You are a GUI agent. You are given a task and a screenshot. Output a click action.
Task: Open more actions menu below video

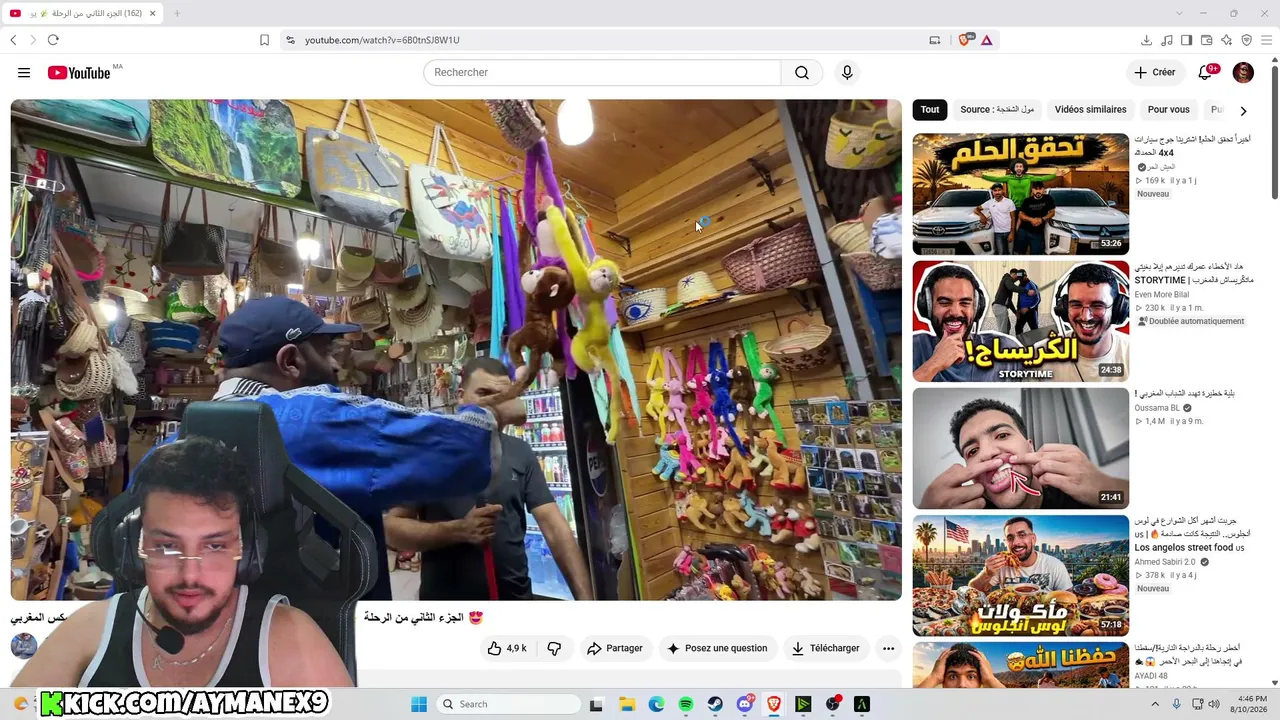coord(888,648)
